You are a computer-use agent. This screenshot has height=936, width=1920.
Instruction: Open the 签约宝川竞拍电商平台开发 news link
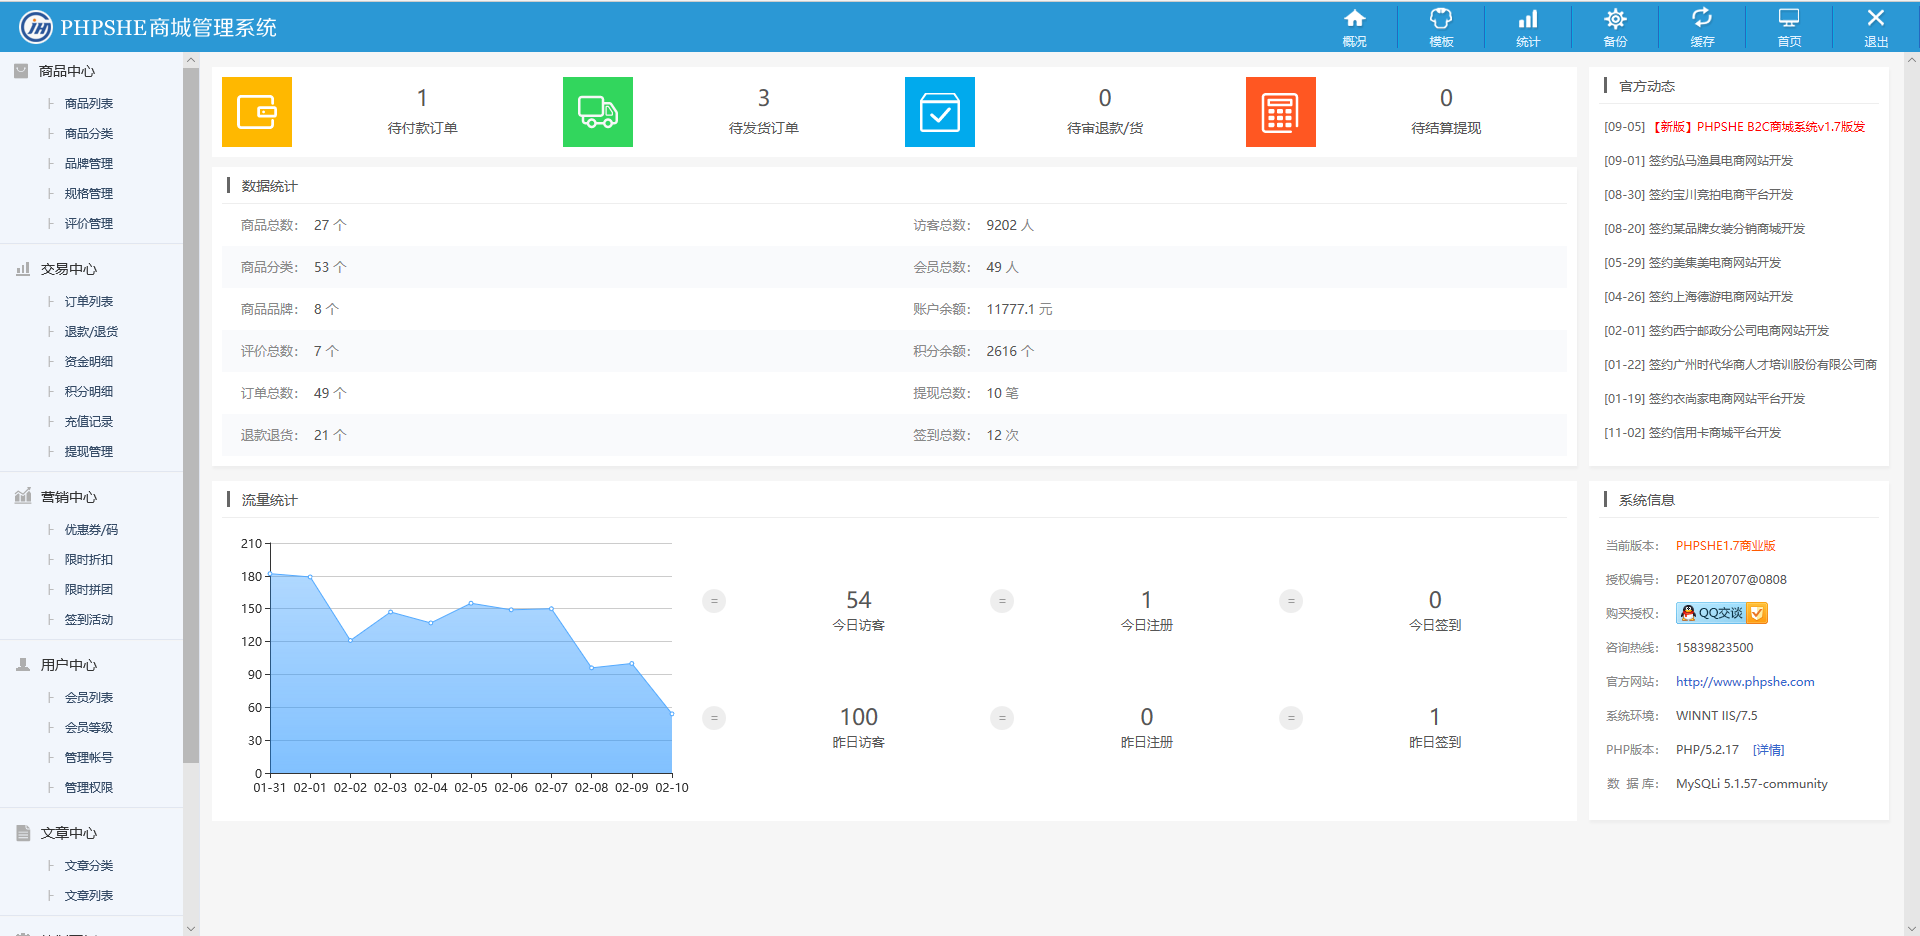click(x=1721, y=195)
